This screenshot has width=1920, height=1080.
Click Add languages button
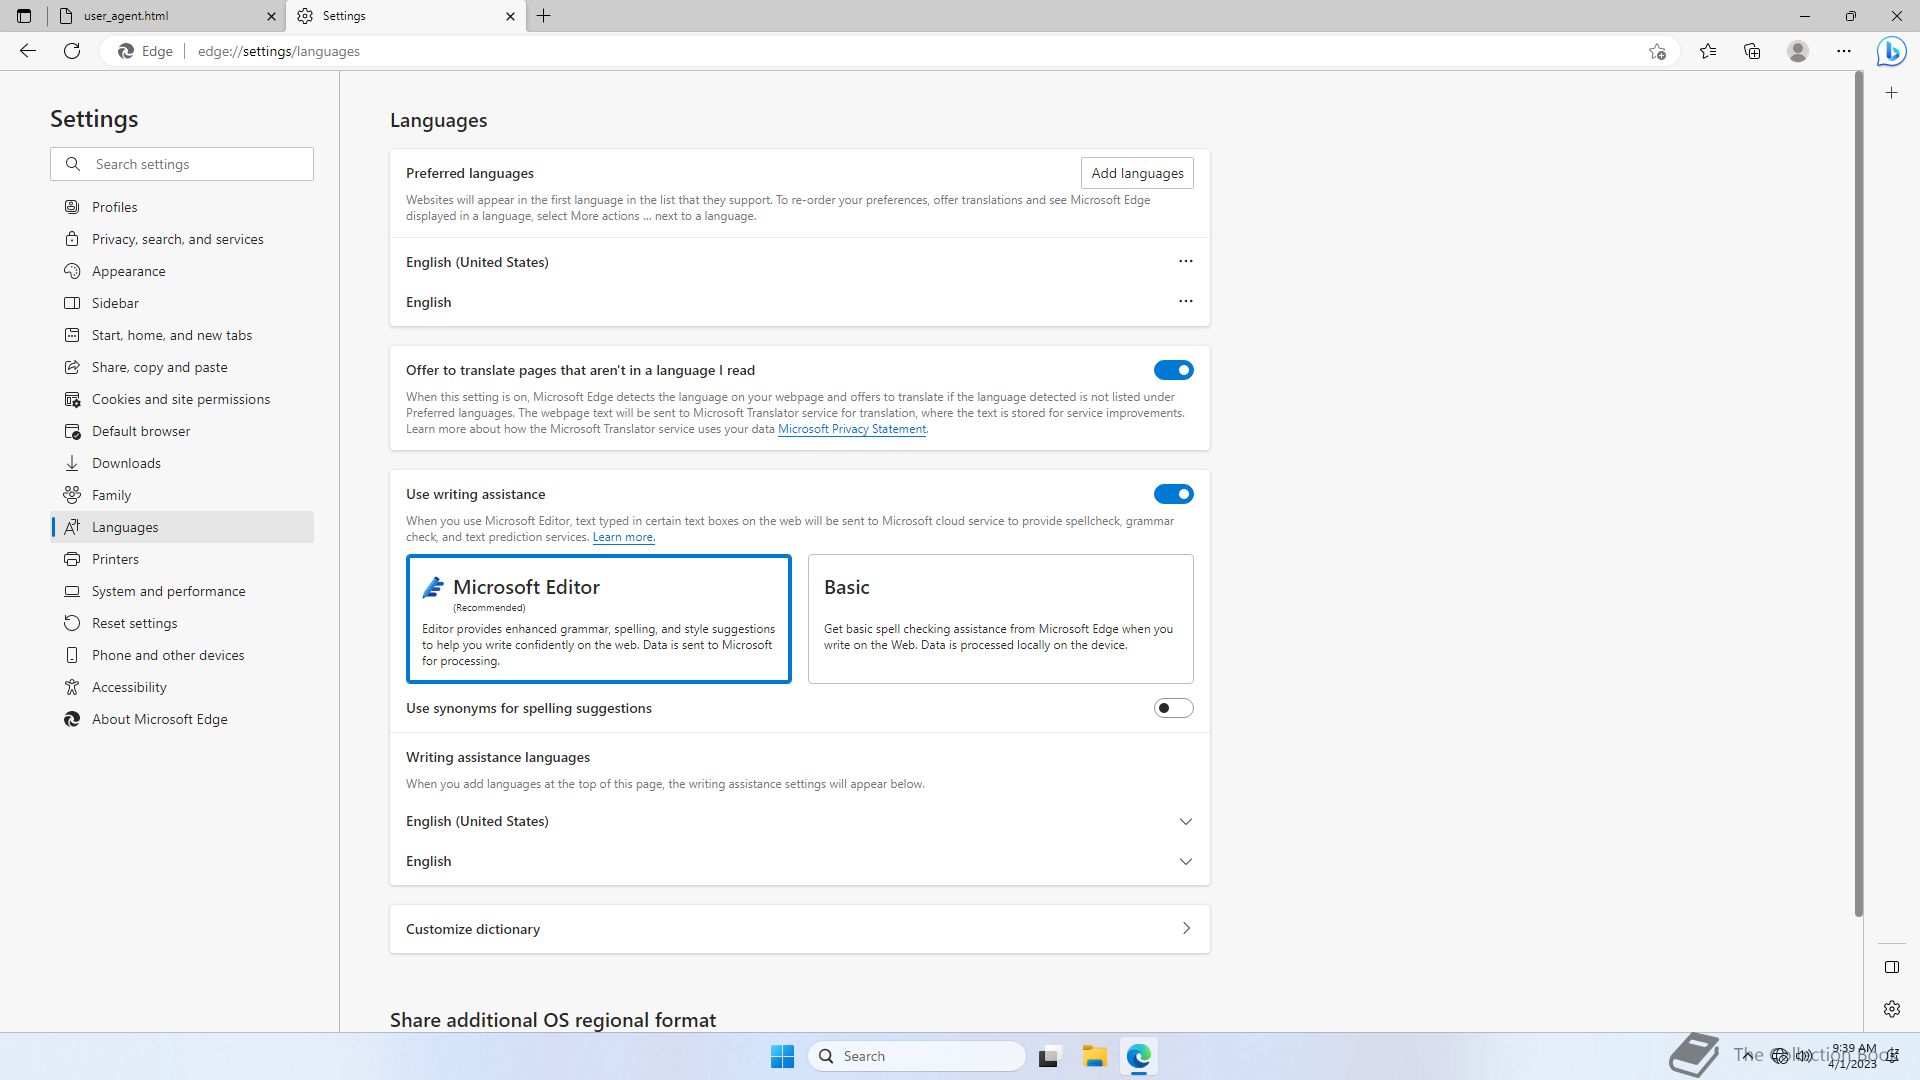click(x=1137, y=173)
